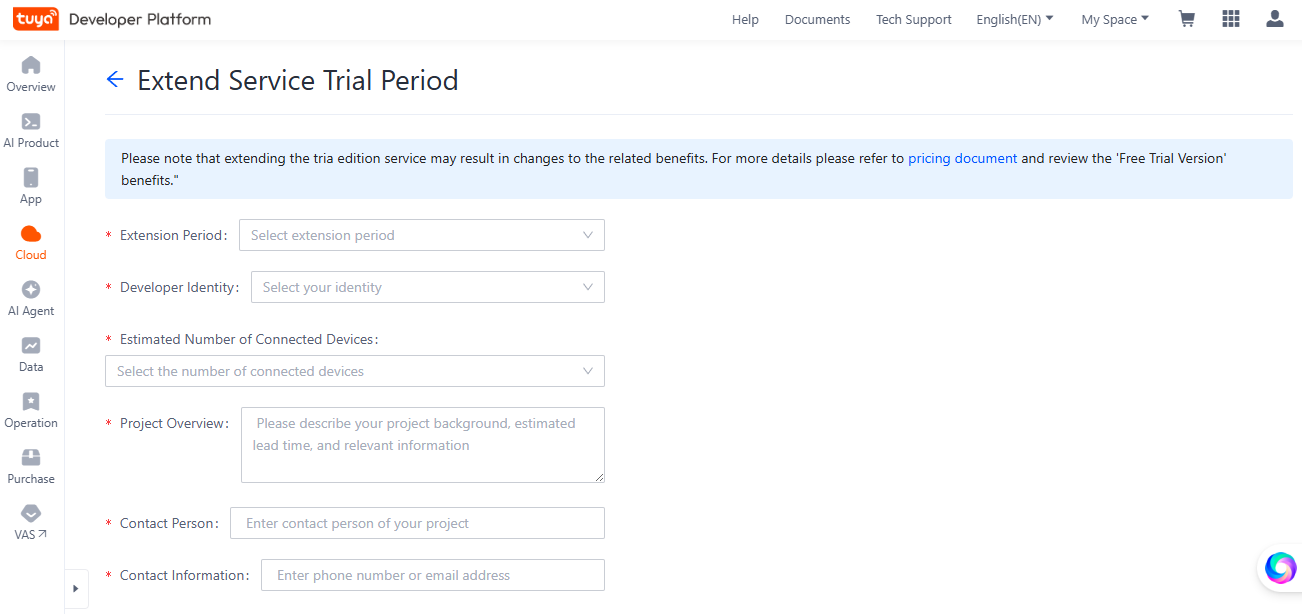The height and width of the screenshot is (614, 1302).
Task: Follow the pricing document link
Action: (962, 158)
